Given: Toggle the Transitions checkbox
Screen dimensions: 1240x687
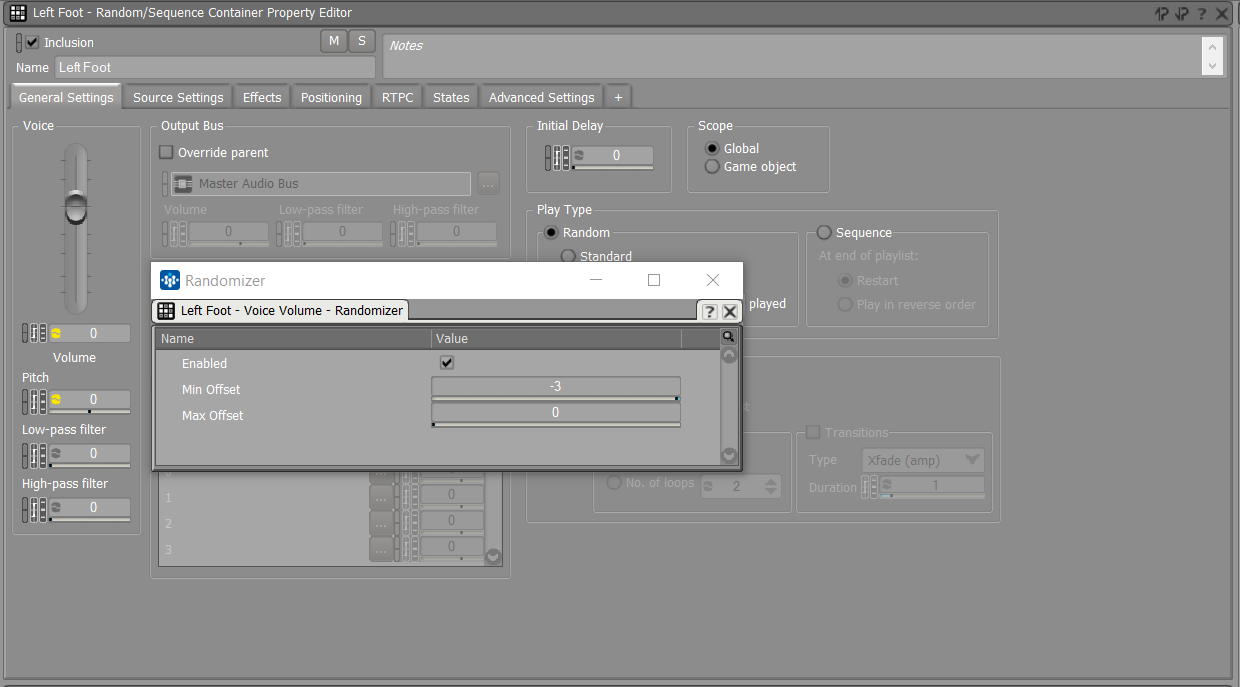Looking at the screenshot, I should (x=813, y=432).
